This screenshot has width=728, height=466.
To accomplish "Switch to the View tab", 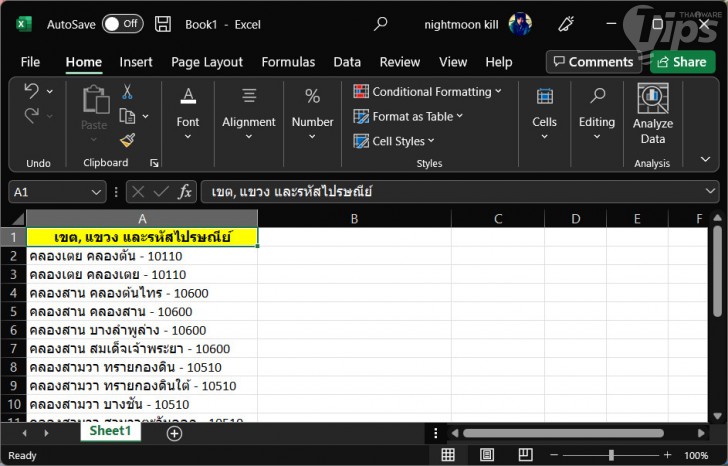I will pyautogui.click(x=453, y=62).
